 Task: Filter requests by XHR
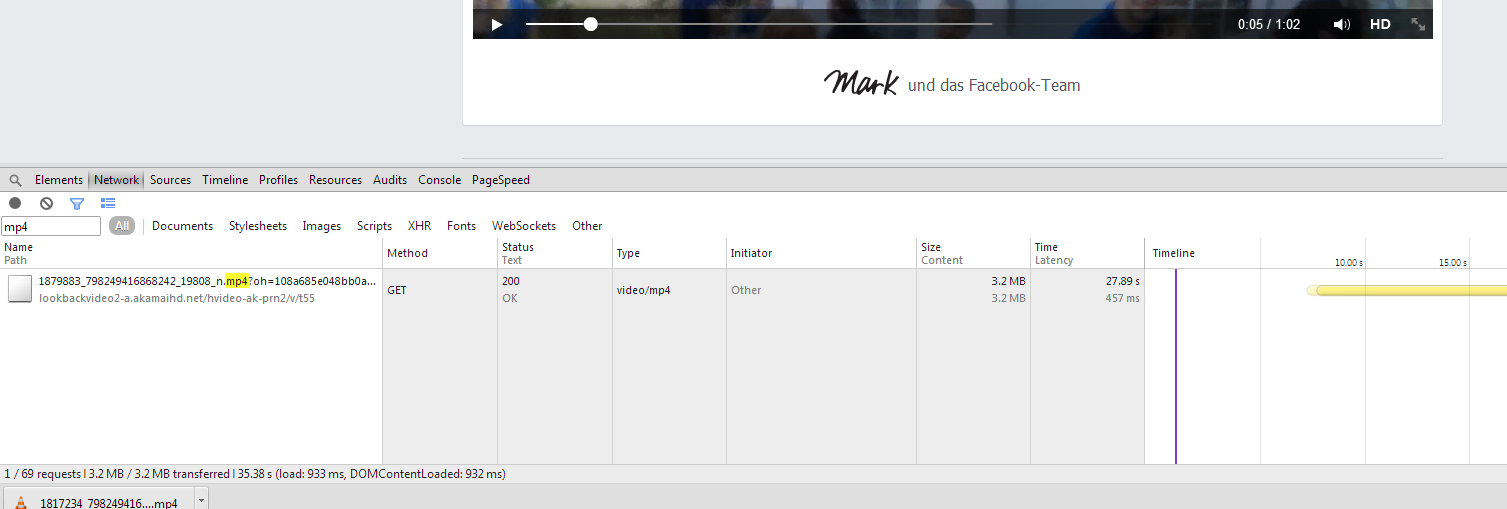coord(420,226)
